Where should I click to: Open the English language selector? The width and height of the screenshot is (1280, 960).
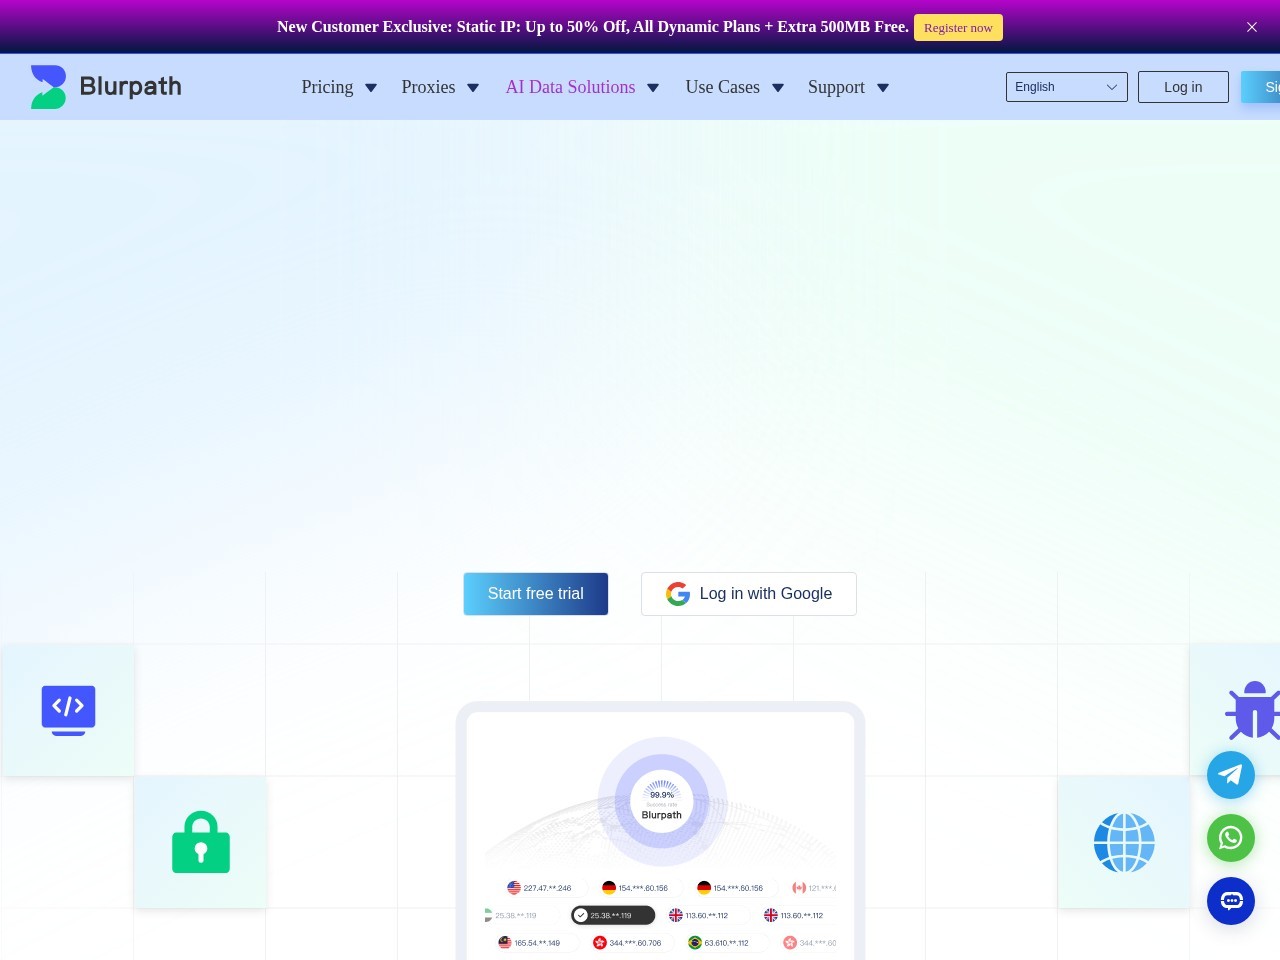(1067, 87)
